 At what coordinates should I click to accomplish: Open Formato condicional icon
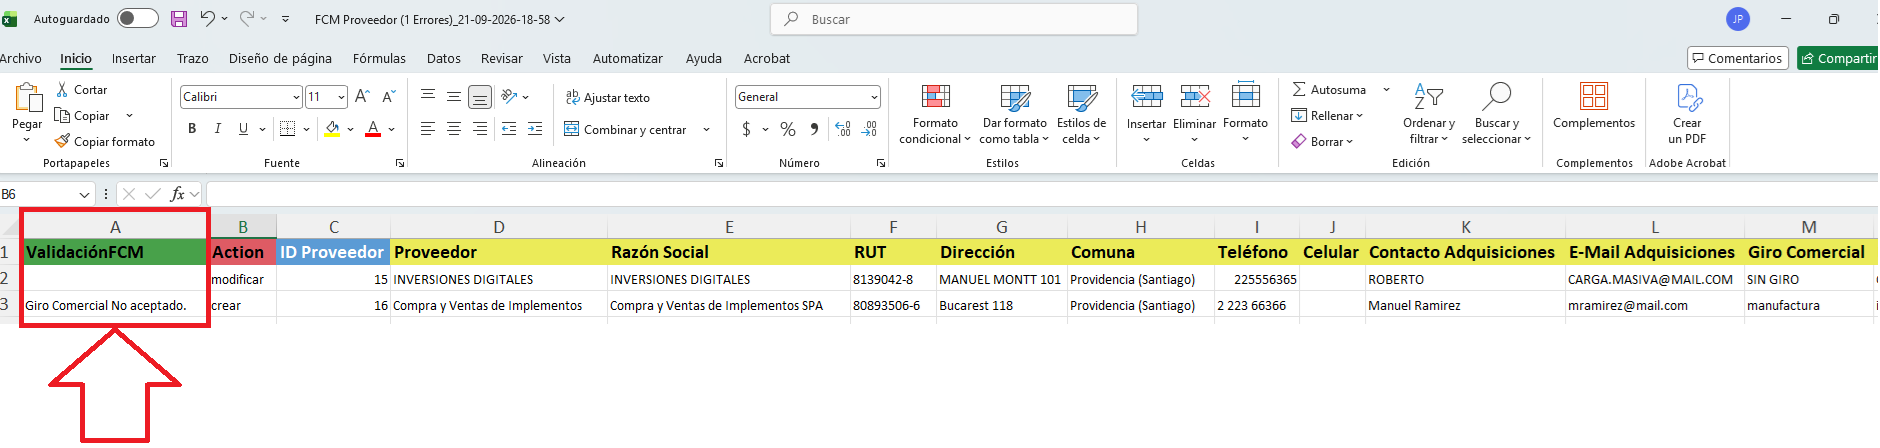[935, 97]
